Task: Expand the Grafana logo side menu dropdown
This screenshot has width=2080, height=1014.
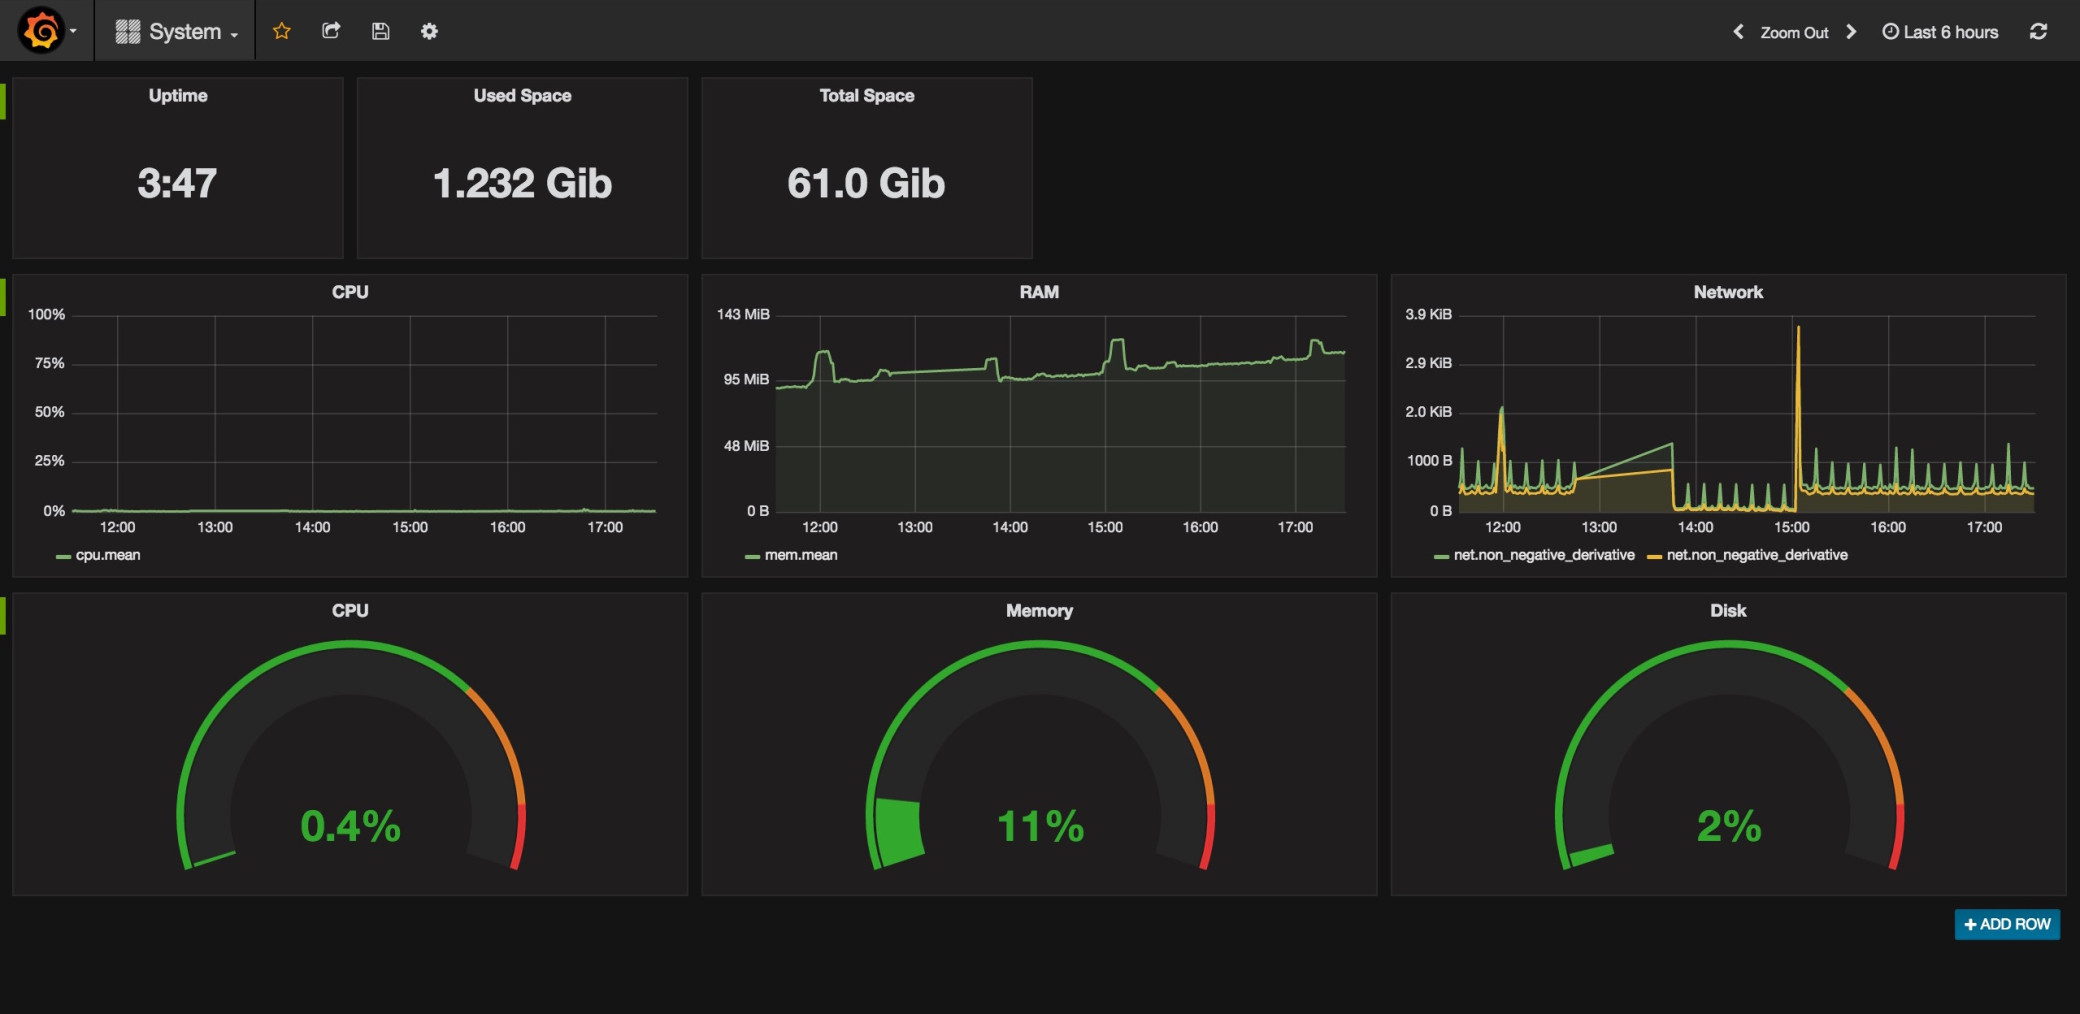Action: [x=73, y=30]
